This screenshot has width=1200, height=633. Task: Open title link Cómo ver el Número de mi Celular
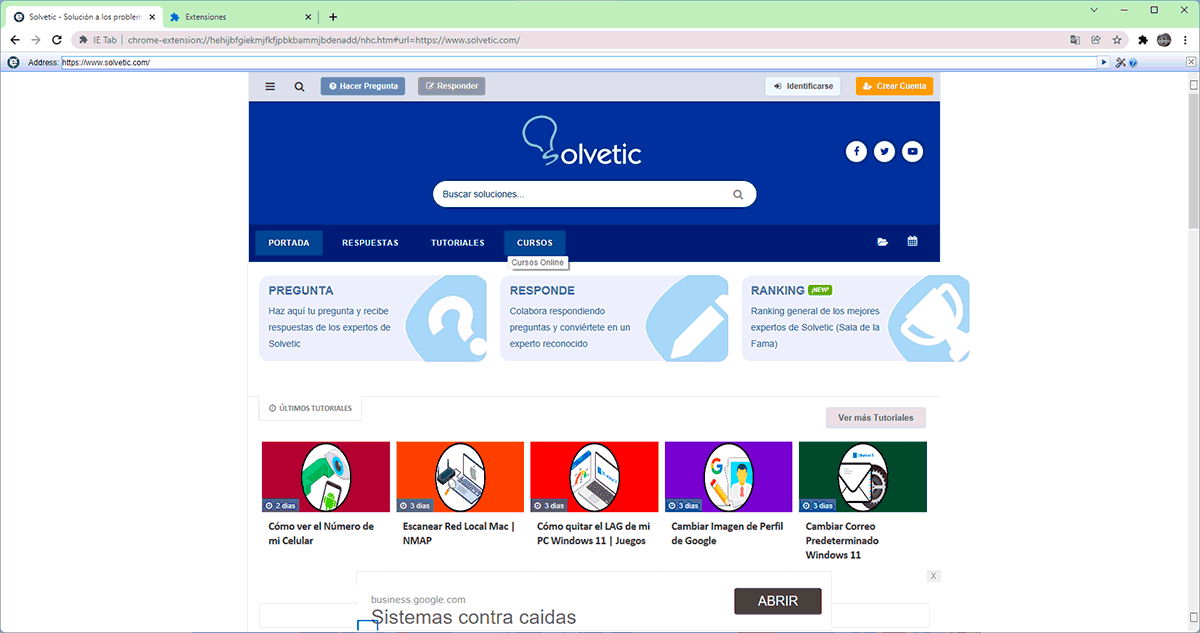321,533
